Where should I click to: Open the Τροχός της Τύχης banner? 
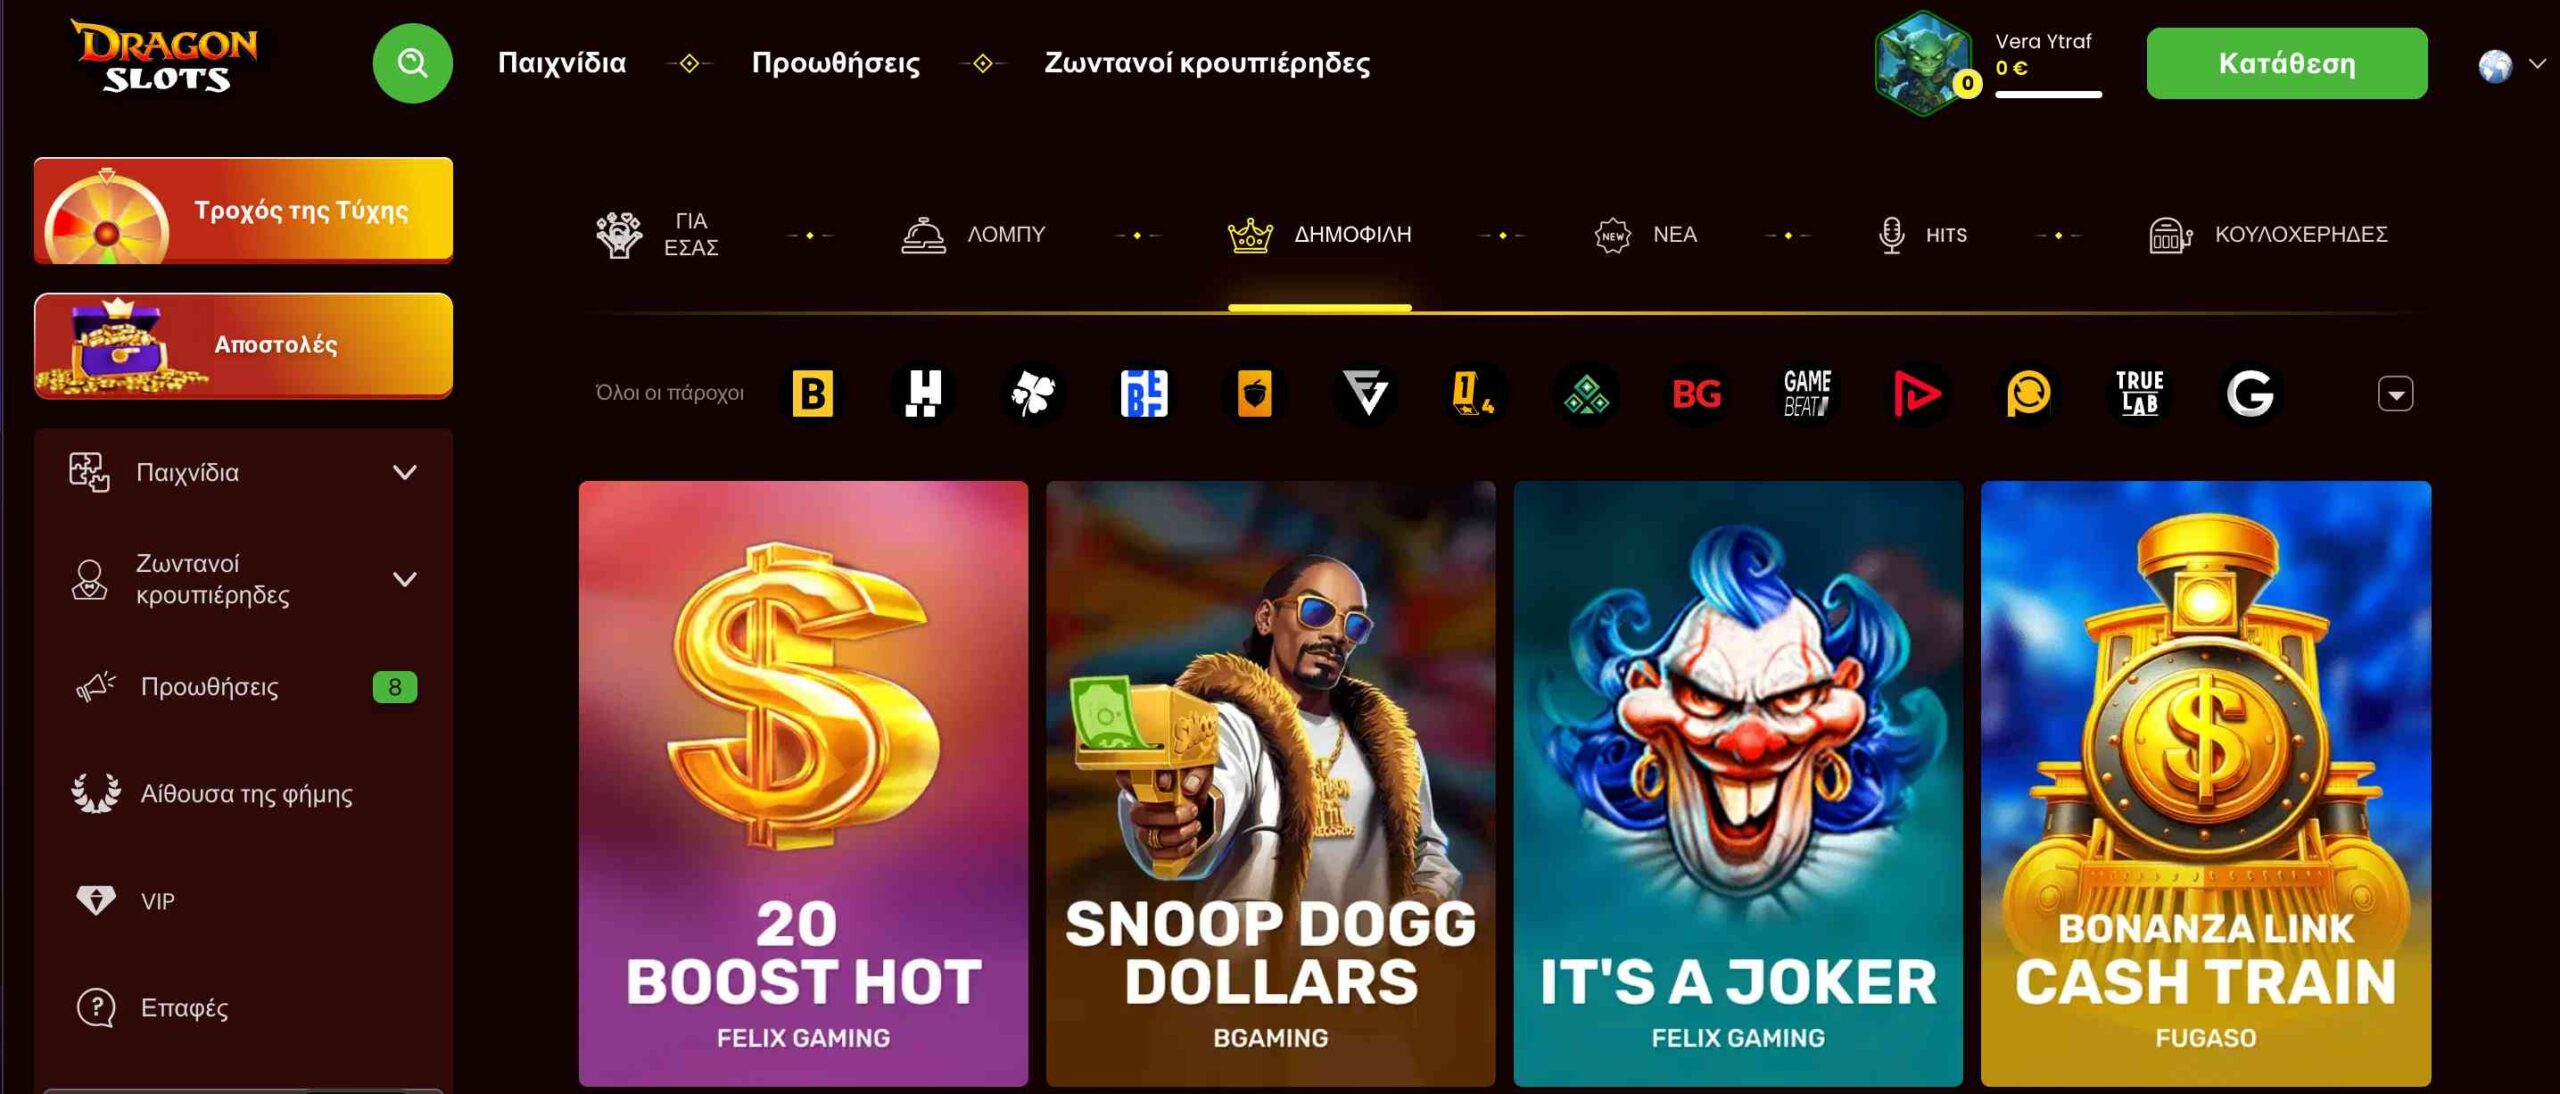click(x=243, y=210)
